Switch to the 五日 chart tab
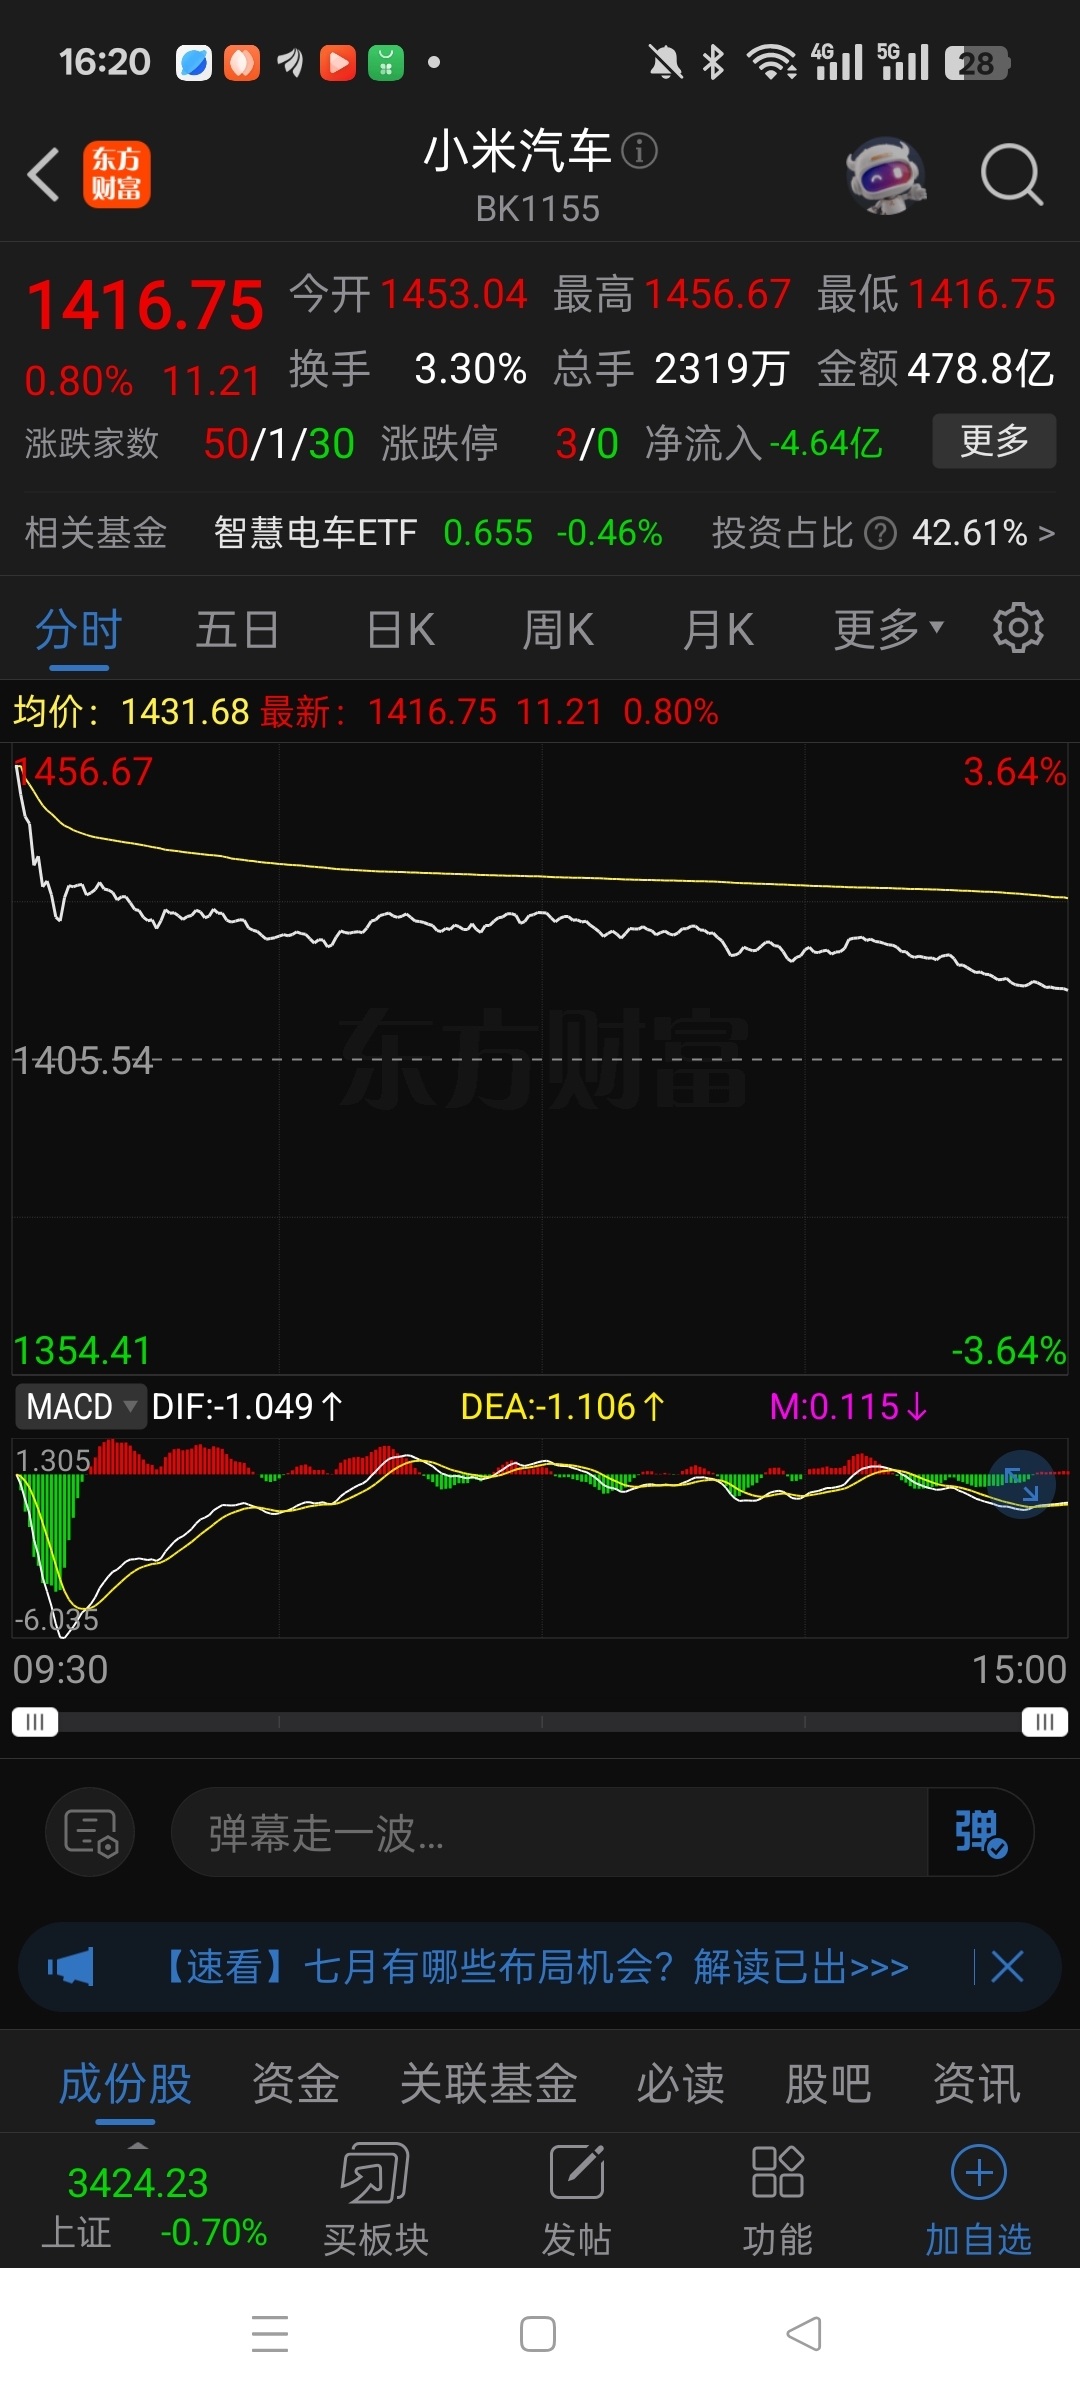Image resolution: width=1080 pixels, height=2400 pixels. (237, 630)
